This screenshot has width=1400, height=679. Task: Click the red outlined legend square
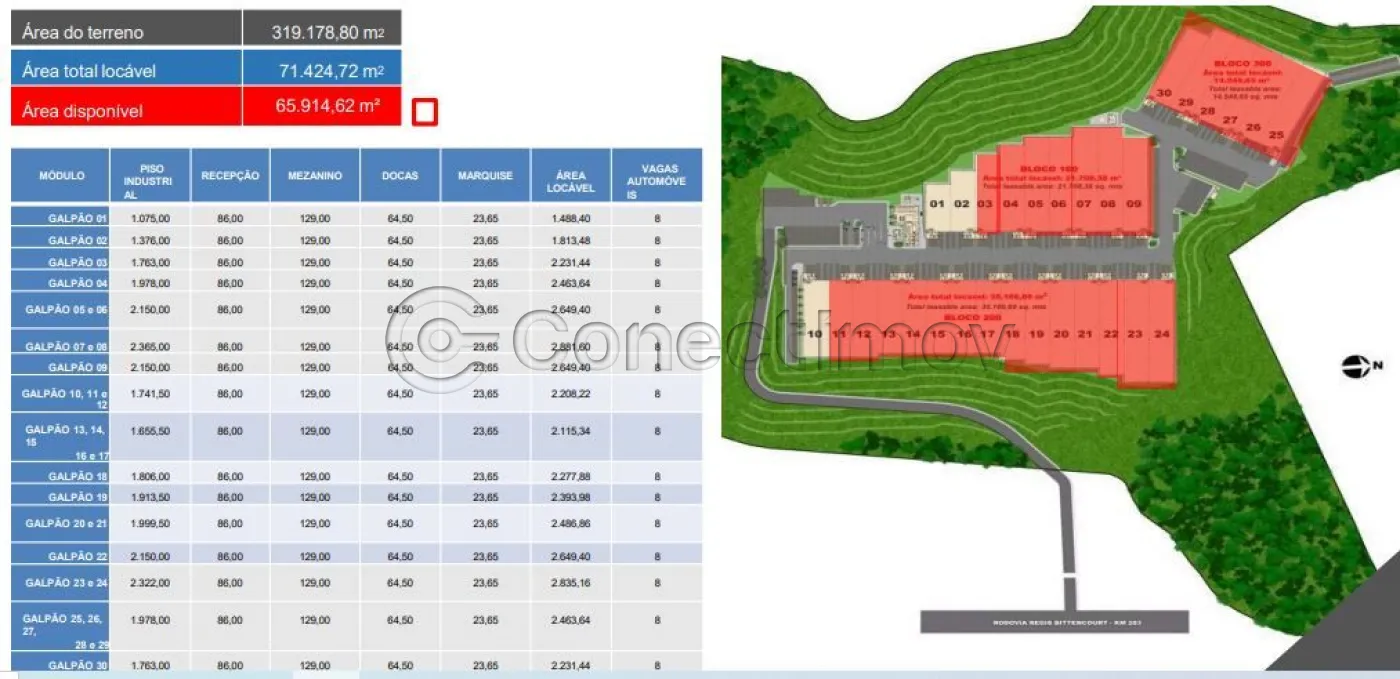[x=425, y=112]
